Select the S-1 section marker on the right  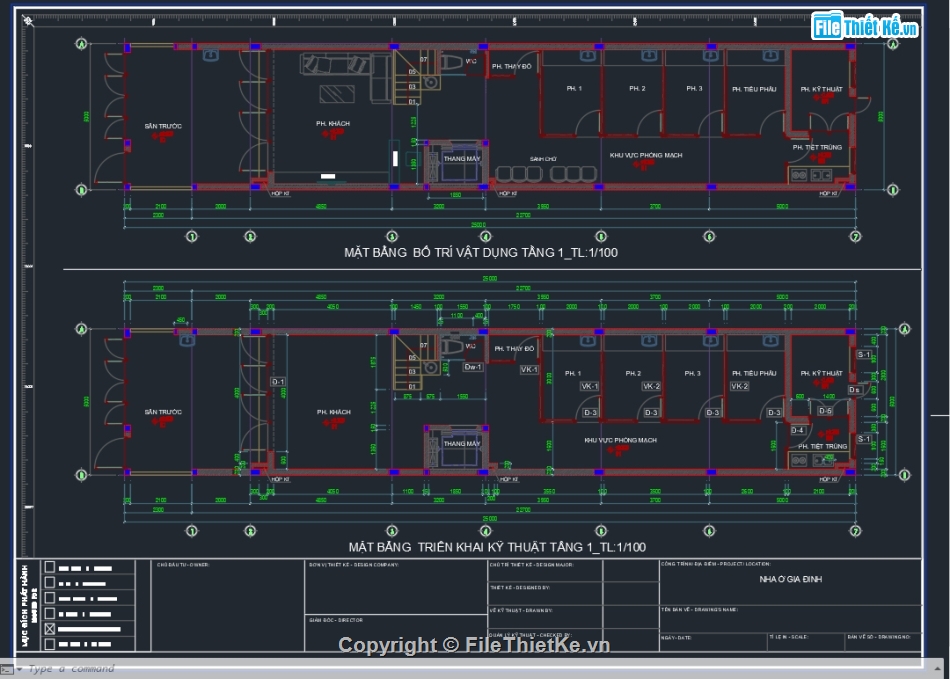click(864, 354)
